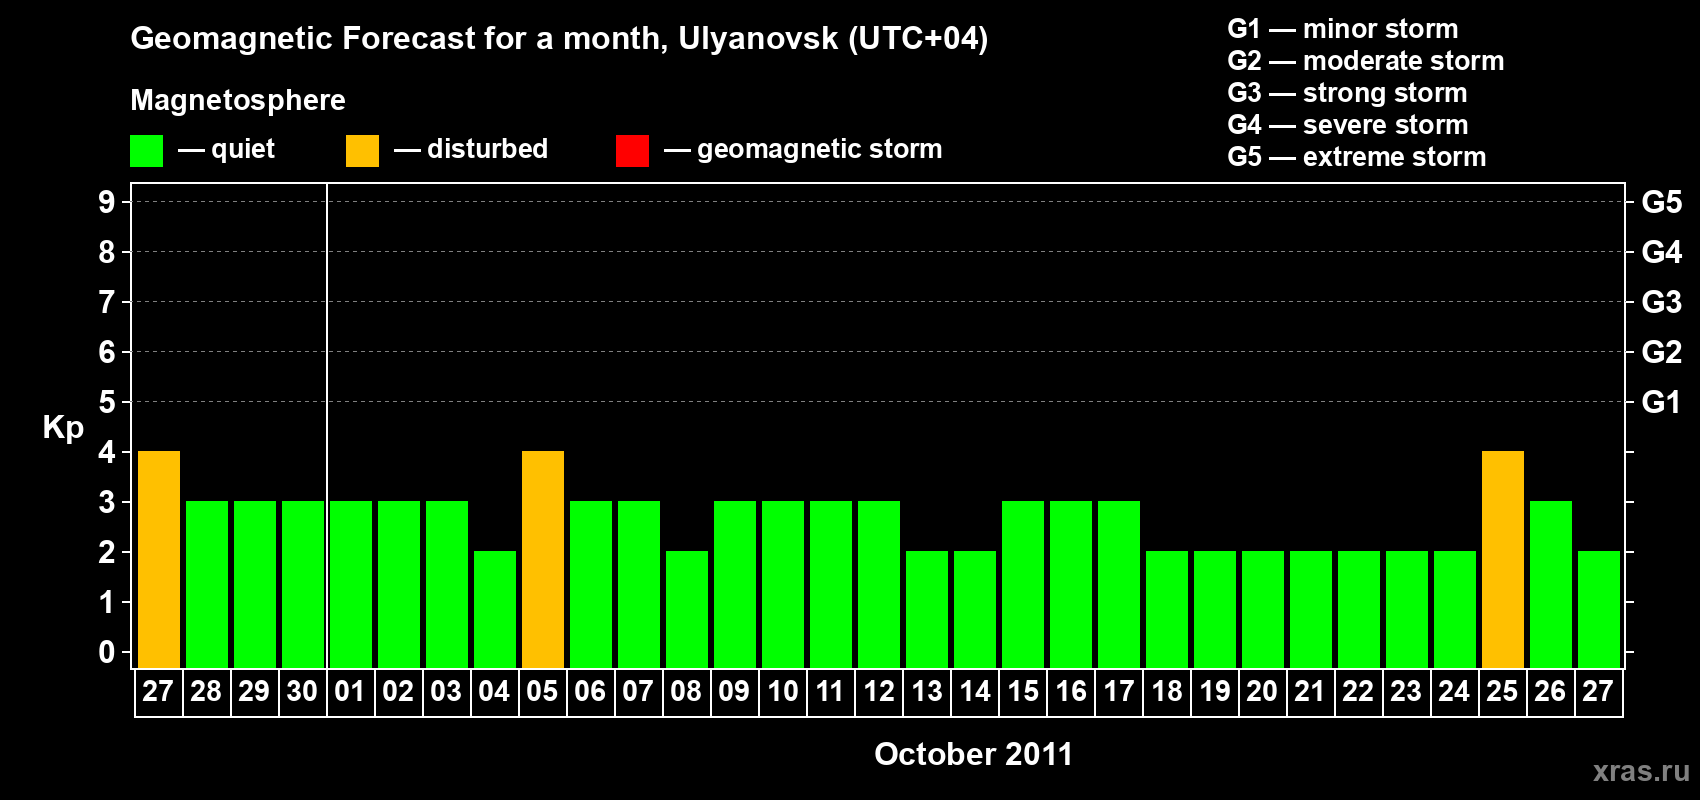The image size is (1700, 800).
Task: Click the date label 05
Action: [542, 692]
